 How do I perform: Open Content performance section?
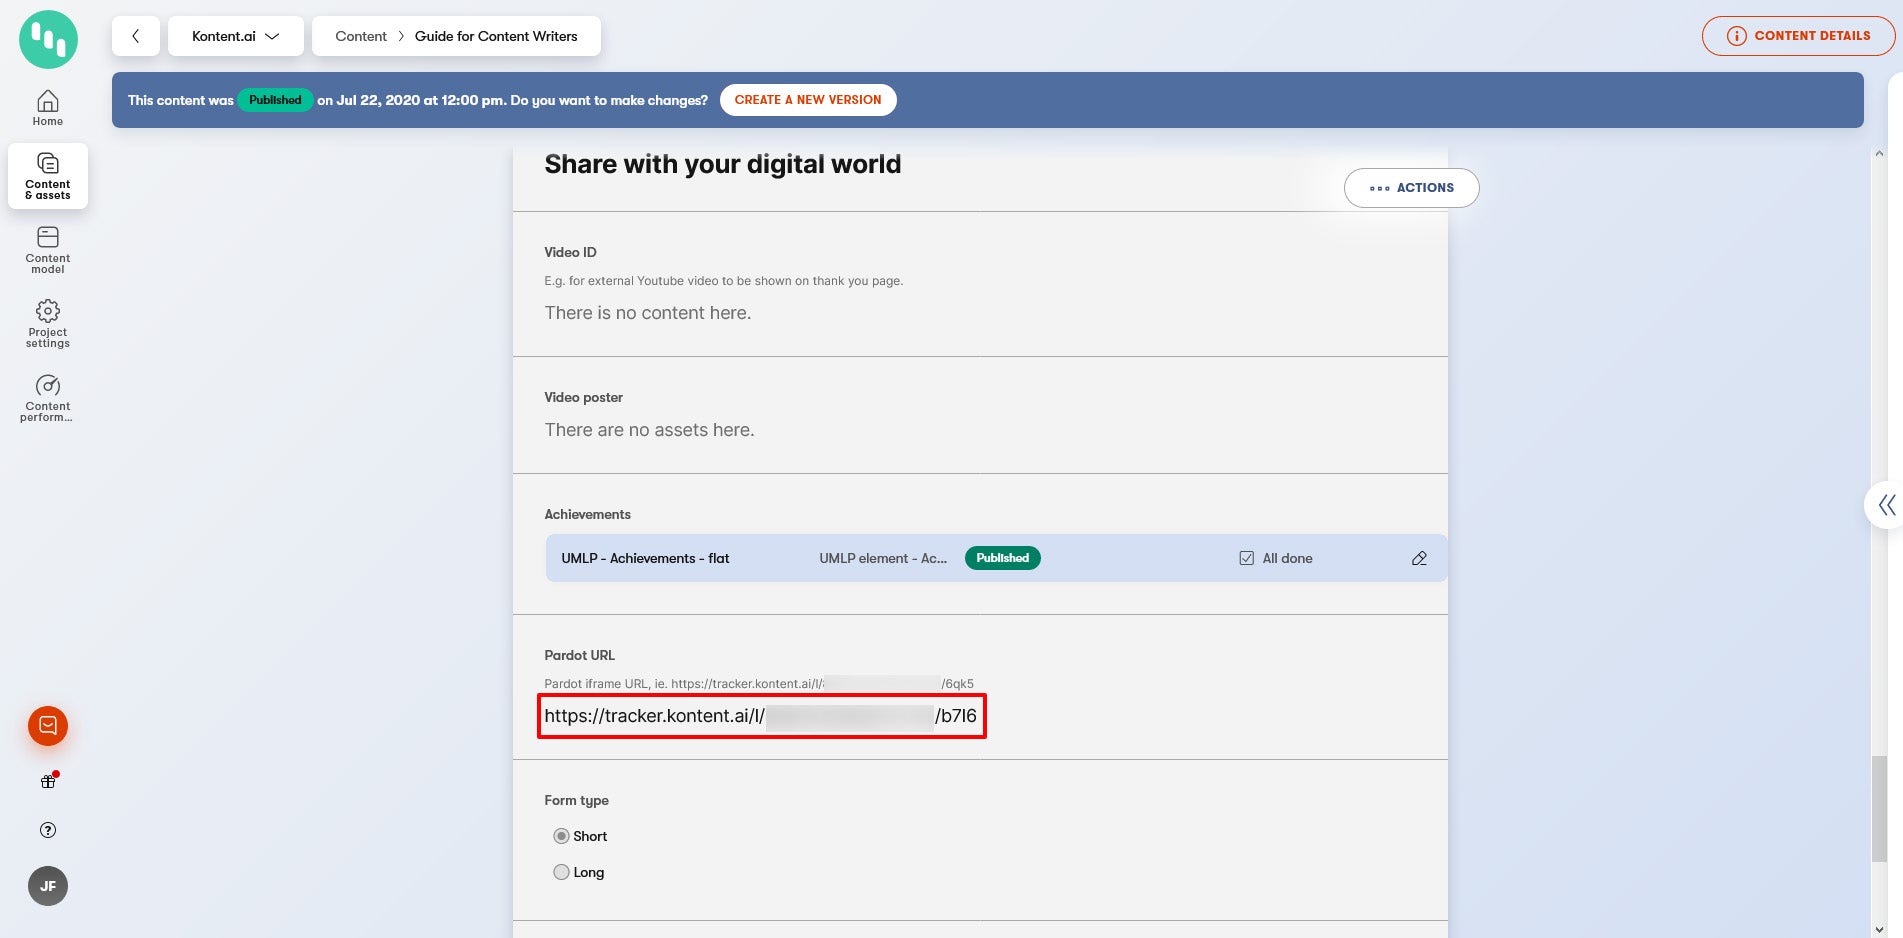(48, 397)
